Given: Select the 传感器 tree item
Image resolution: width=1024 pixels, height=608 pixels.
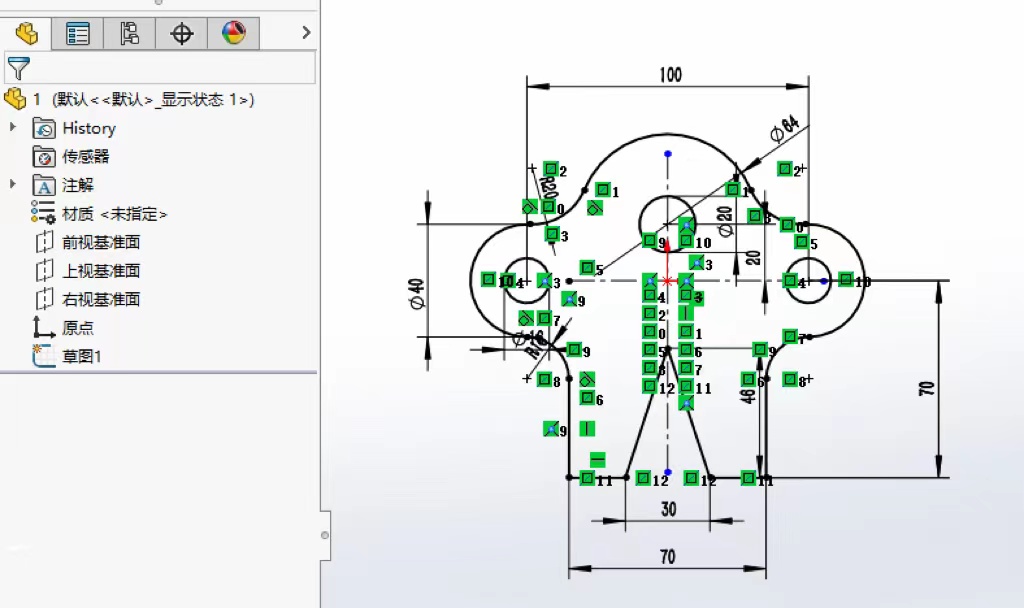Looking at the screenshot, I should (x=86, y=157).
